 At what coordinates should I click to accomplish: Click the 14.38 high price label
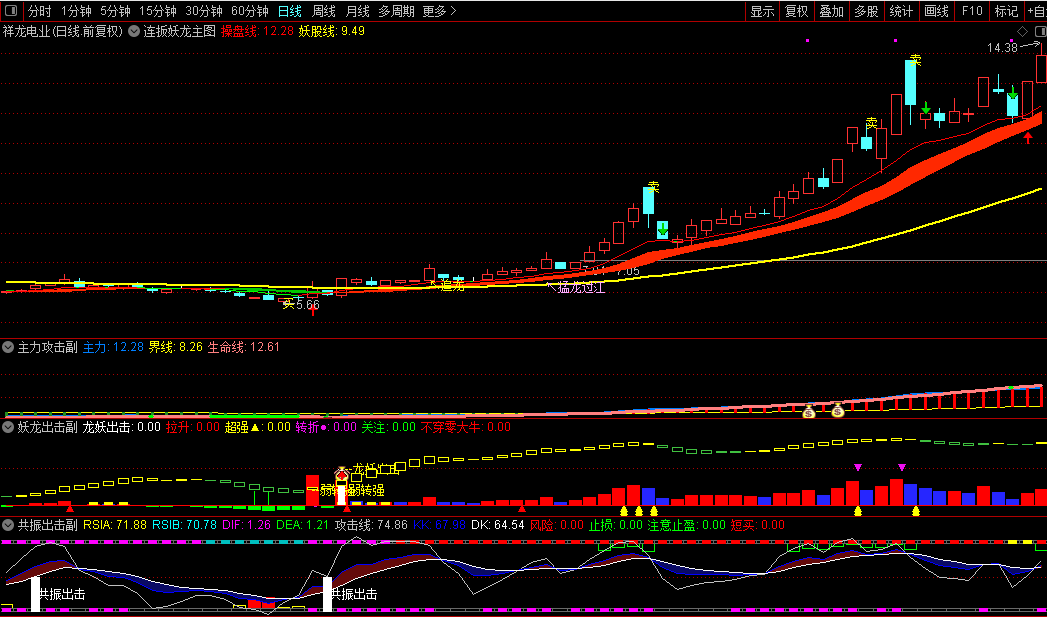tap(1001, 47)
